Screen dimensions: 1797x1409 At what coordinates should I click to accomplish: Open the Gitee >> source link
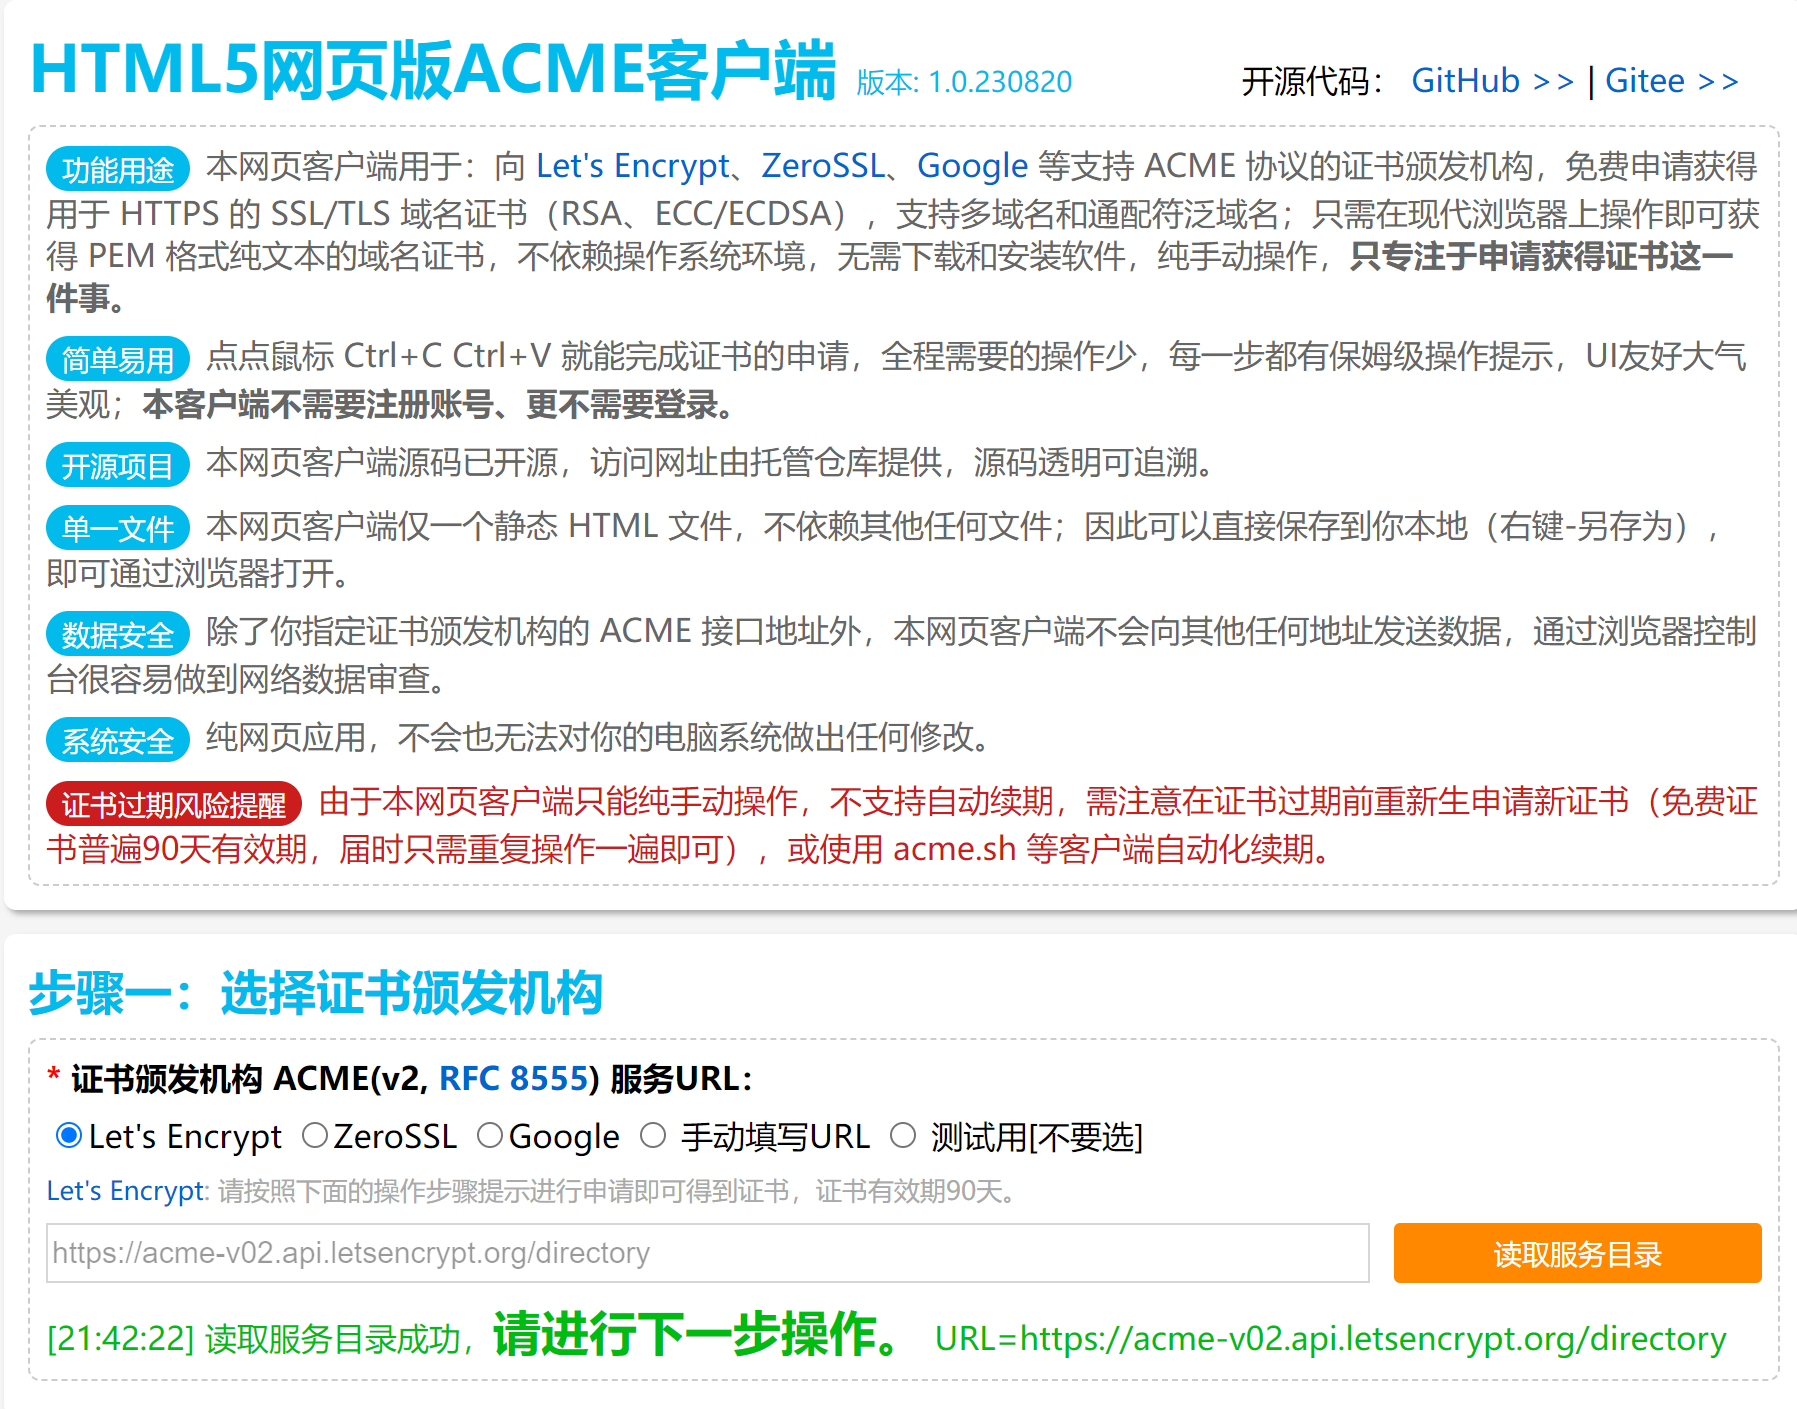[1671, 80]
